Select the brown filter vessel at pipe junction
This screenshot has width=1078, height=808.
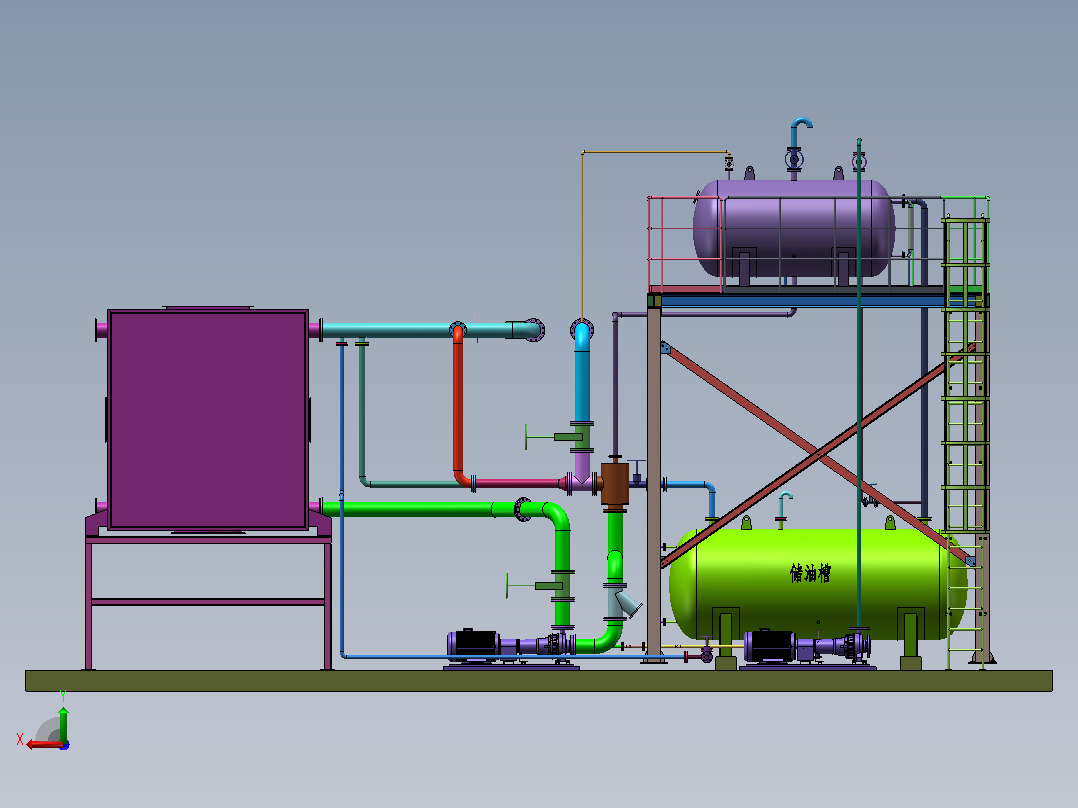(615, 483)
